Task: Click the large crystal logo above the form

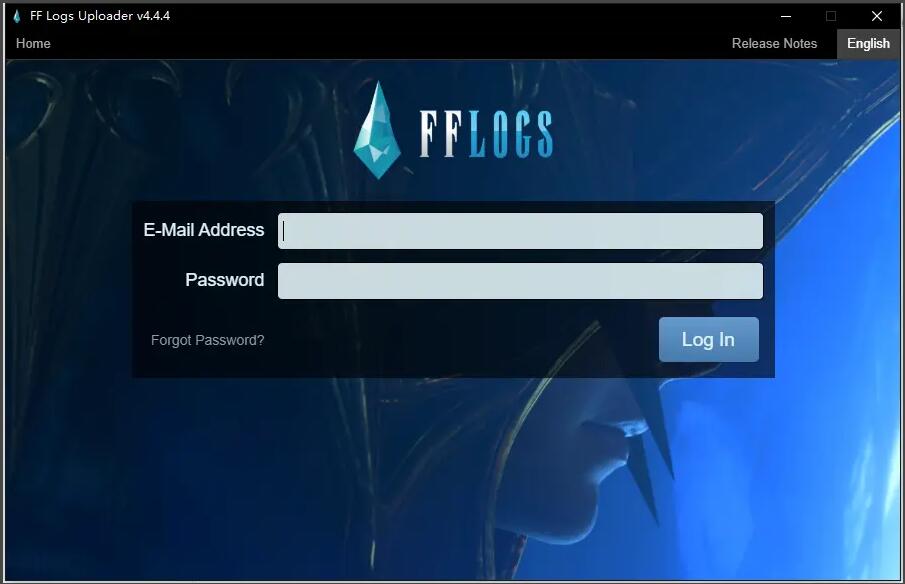Action: pyautogui.click(x=377, y=130)
